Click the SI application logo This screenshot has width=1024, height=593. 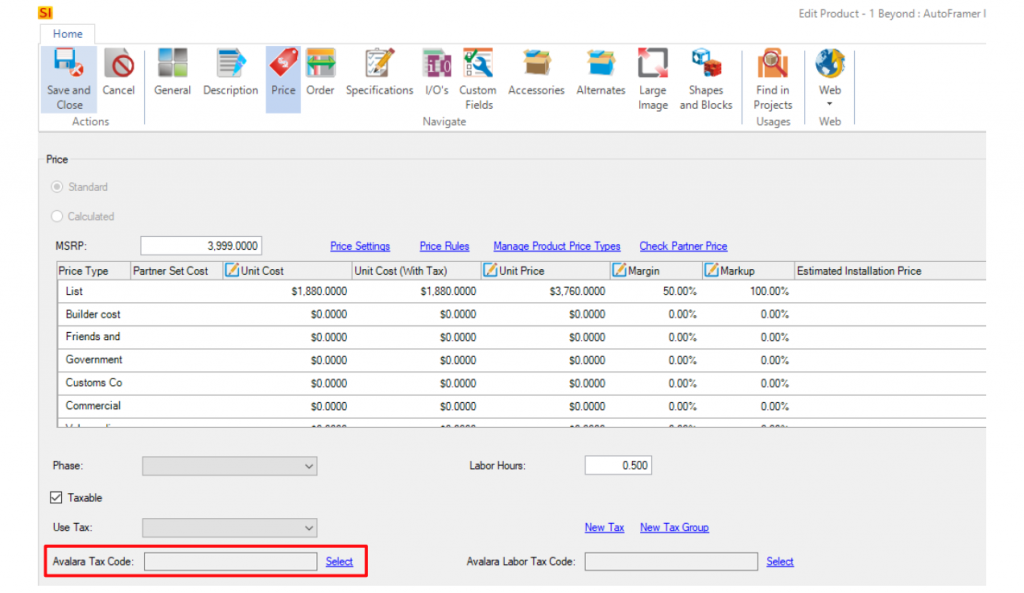[45, 13]
